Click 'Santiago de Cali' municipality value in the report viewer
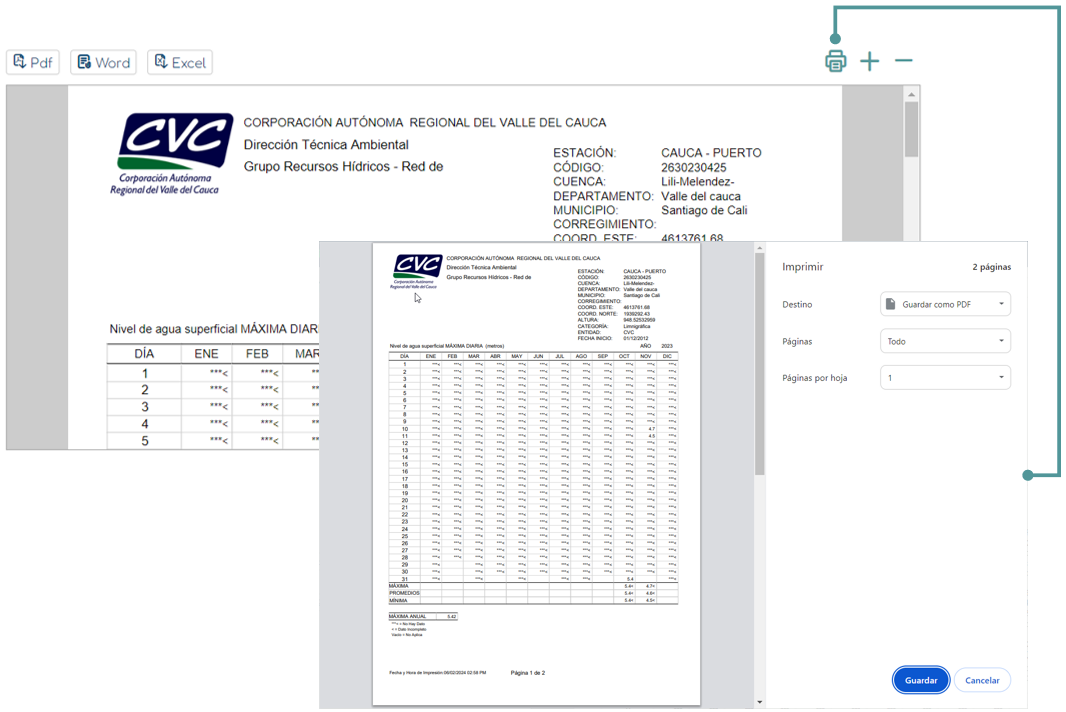The width and height of the screenshot is (1066, 712). pos(704,210)
